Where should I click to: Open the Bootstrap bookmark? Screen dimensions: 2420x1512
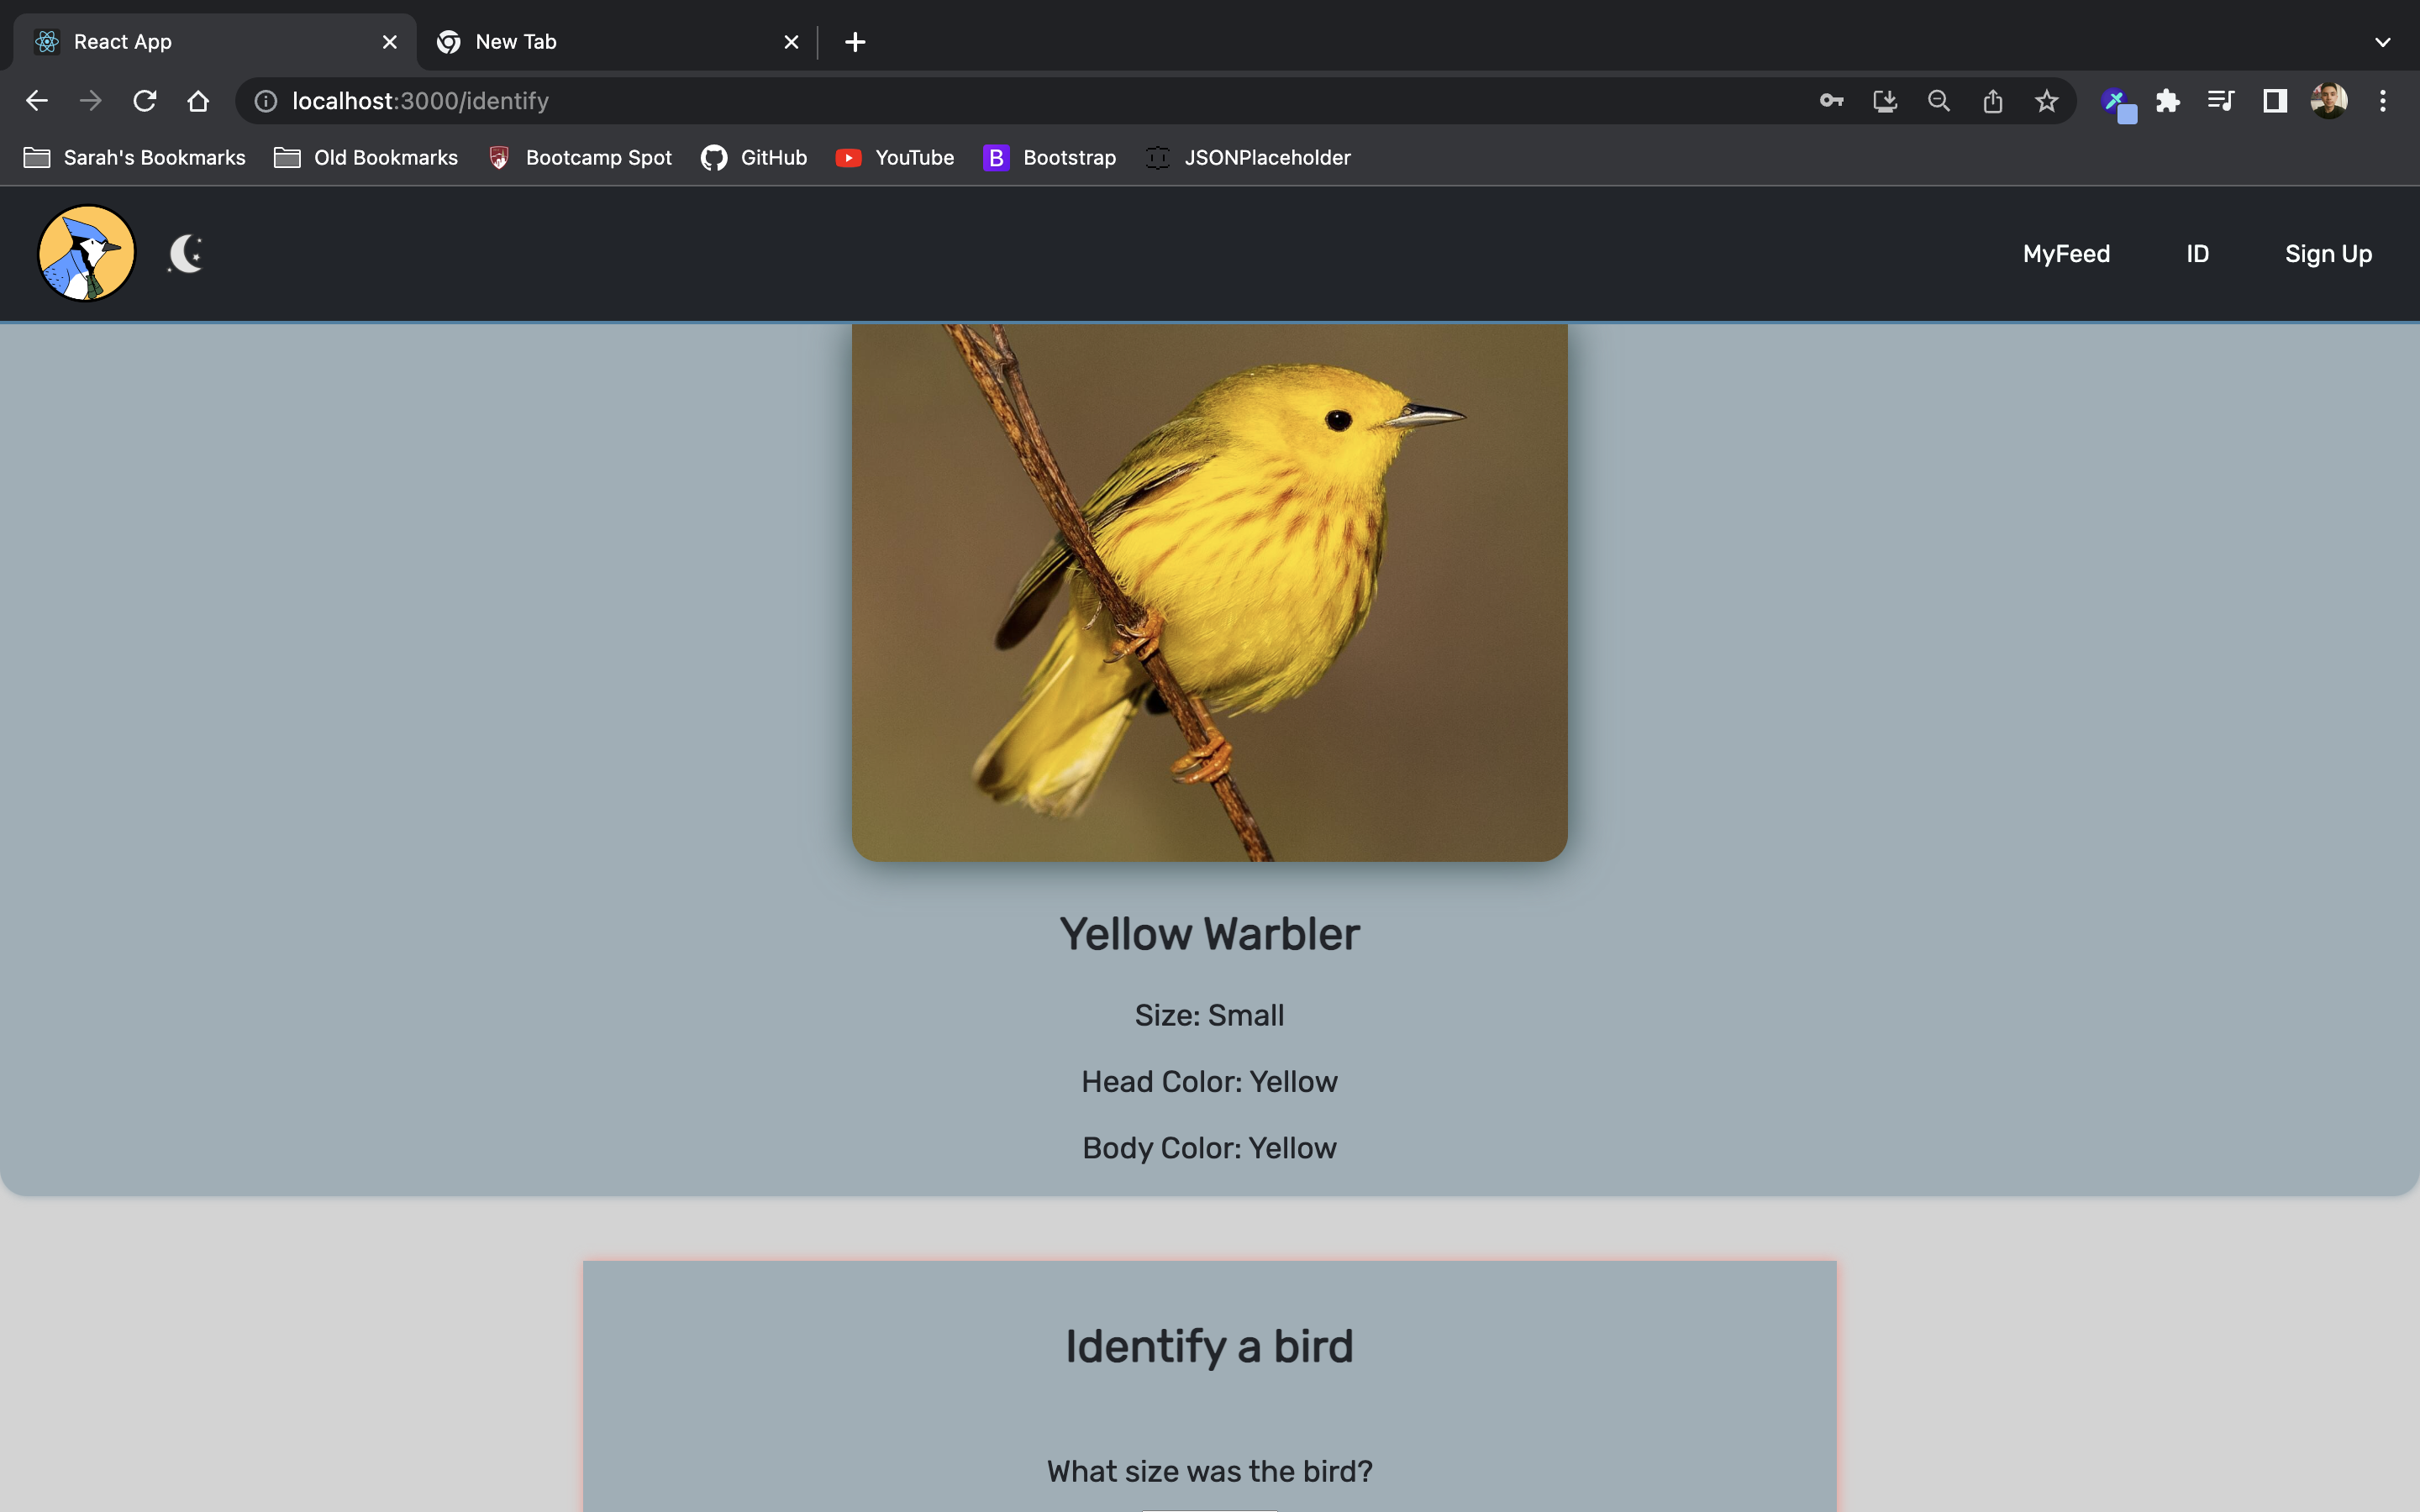tap(1048, 157)
